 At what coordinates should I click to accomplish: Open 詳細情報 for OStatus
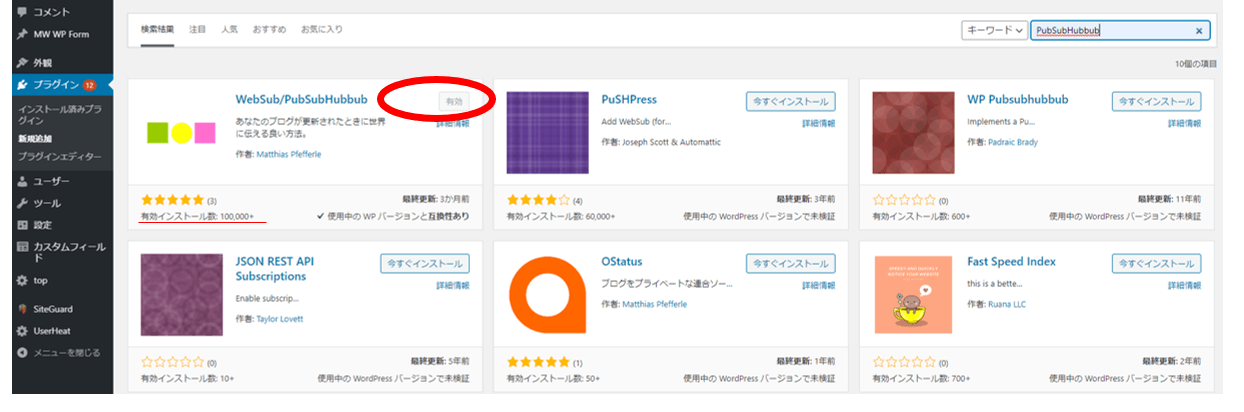(x=818, y=286)
